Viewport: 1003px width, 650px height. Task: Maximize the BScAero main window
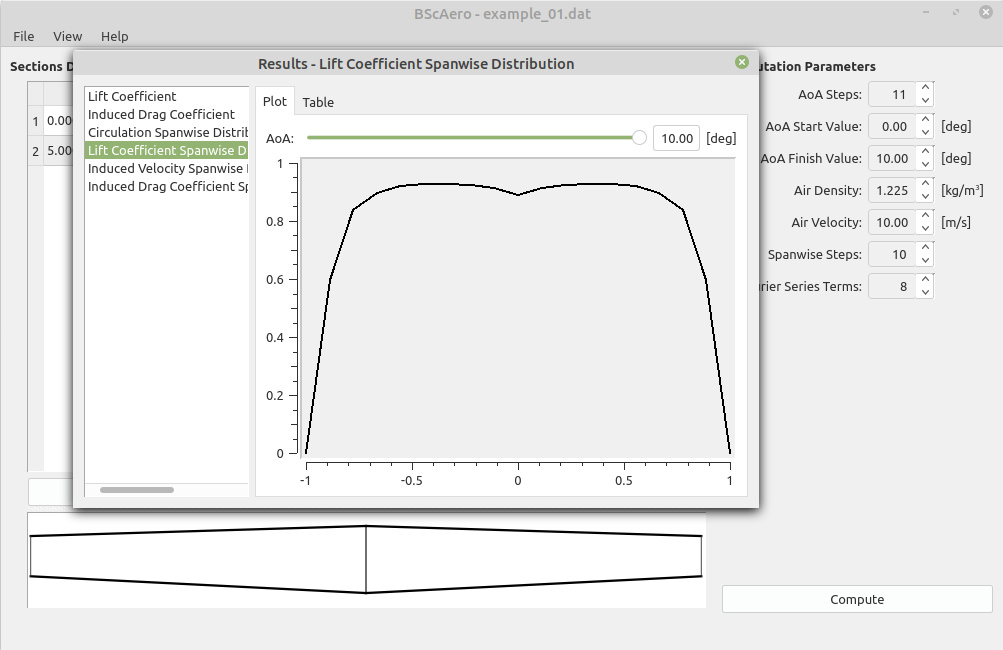pos(956,12)
